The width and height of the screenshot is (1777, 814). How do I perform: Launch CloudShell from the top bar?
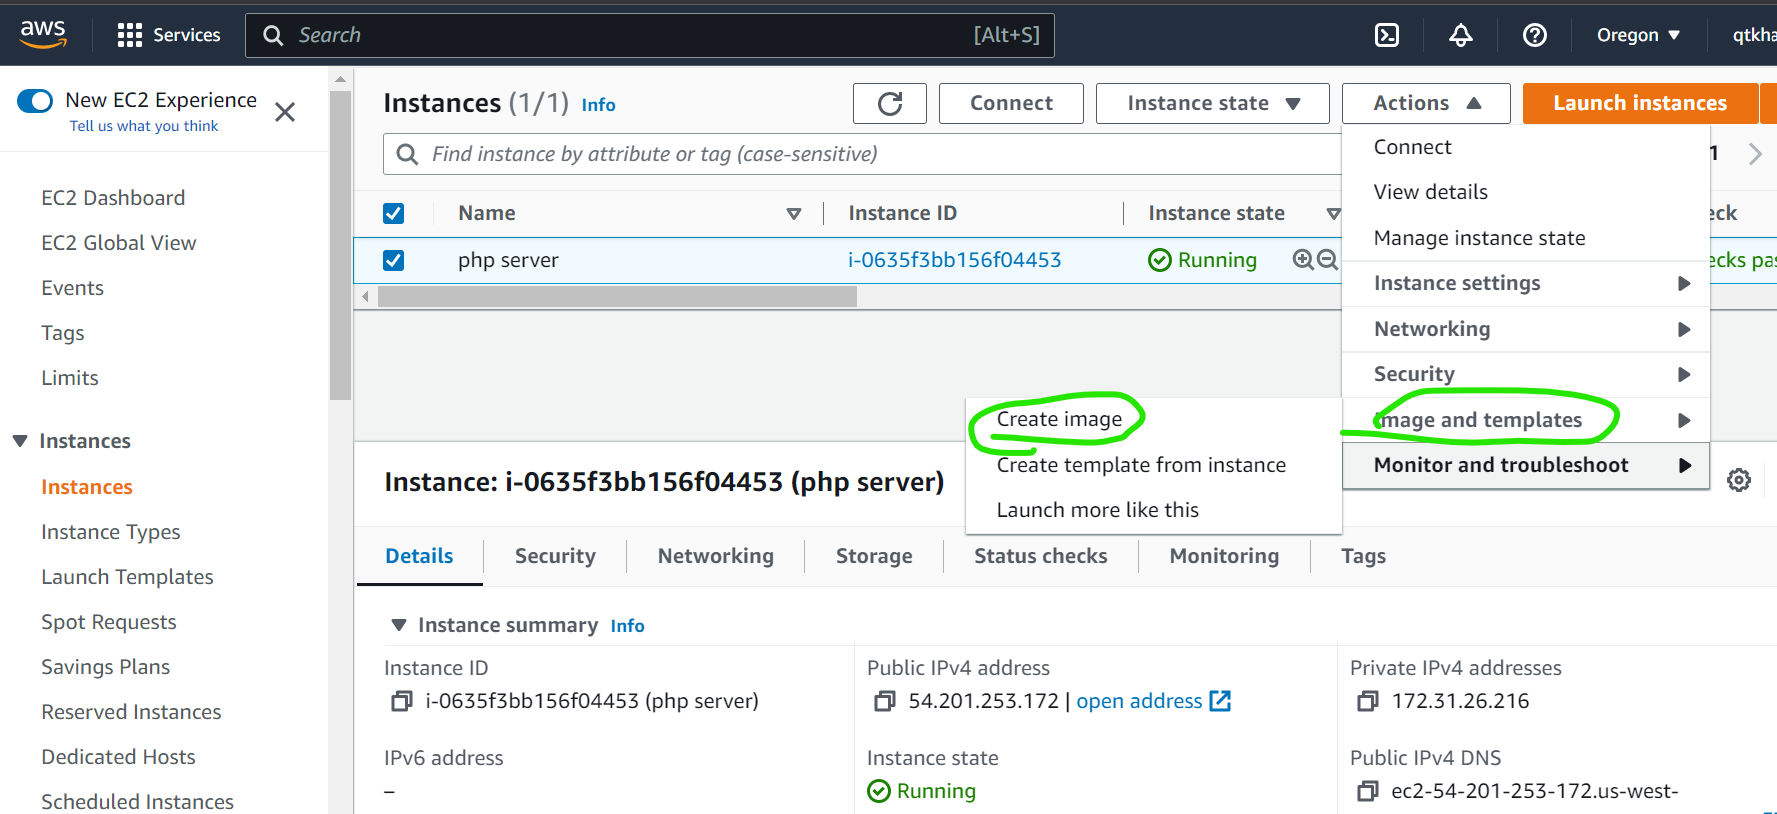point(1387,35)
